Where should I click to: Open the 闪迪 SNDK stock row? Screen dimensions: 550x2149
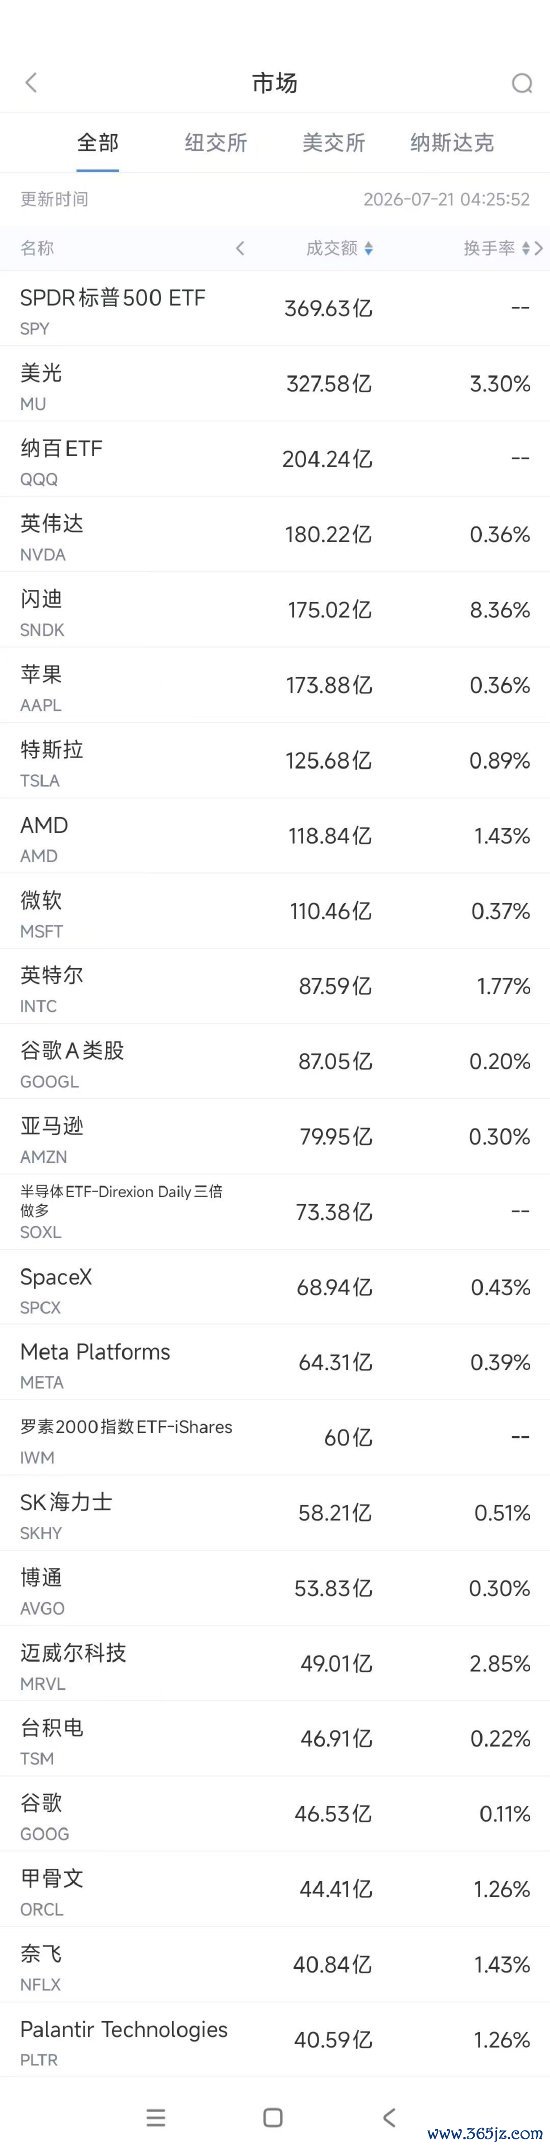coord(275,610)
